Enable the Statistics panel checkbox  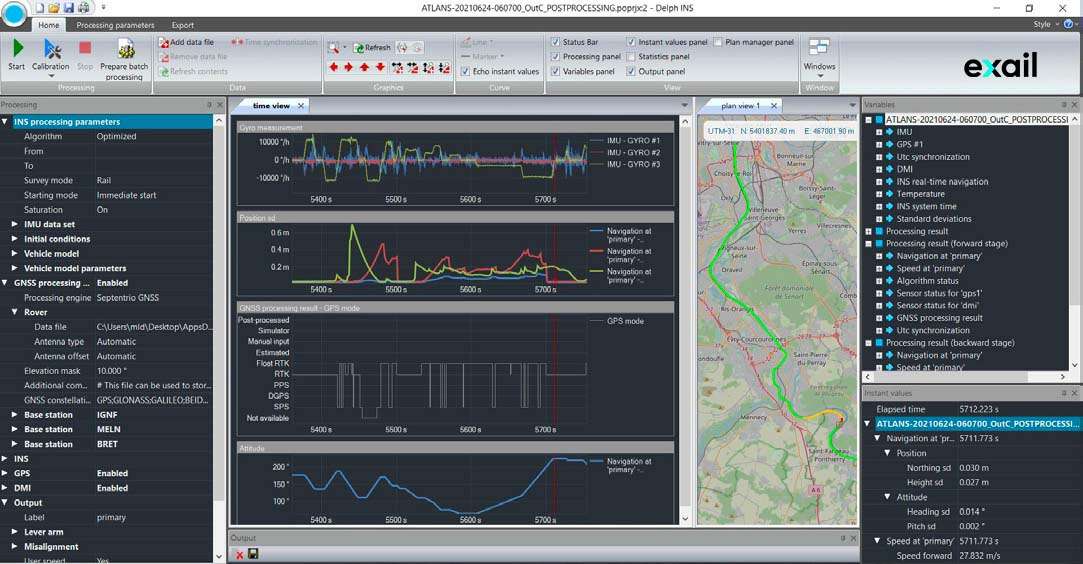(631, 57)
